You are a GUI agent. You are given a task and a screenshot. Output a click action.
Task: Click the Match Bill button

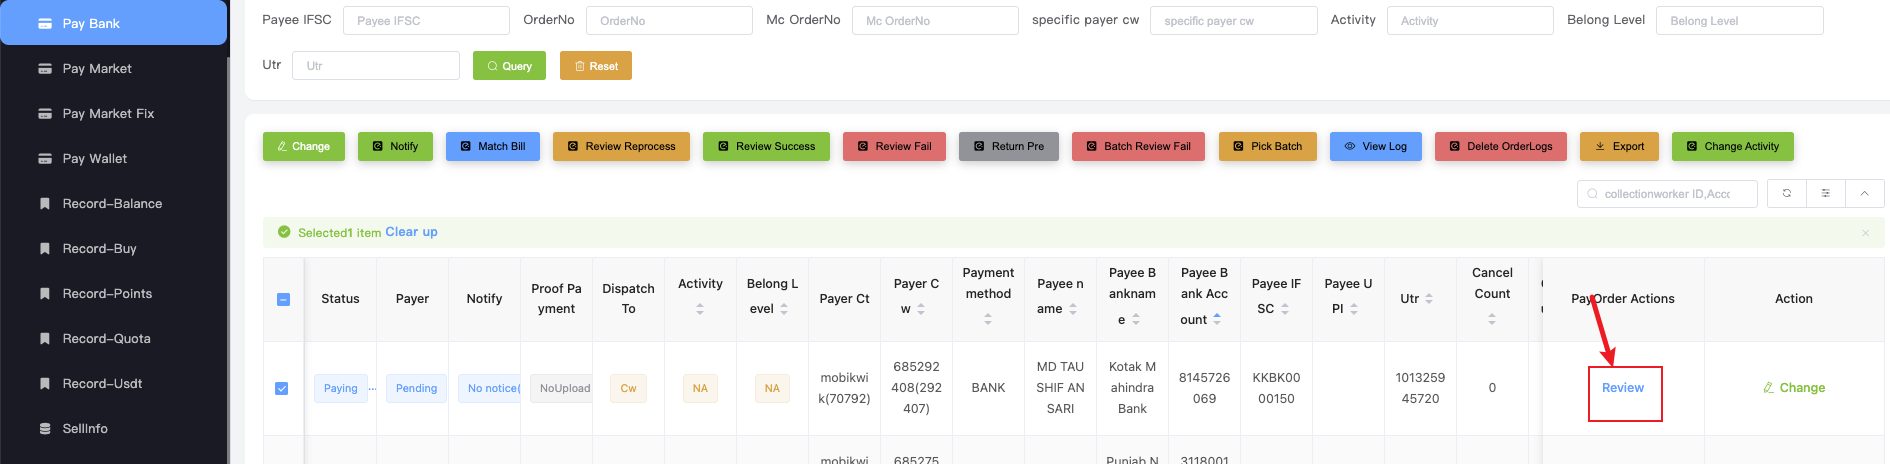(x=492, y=146)
